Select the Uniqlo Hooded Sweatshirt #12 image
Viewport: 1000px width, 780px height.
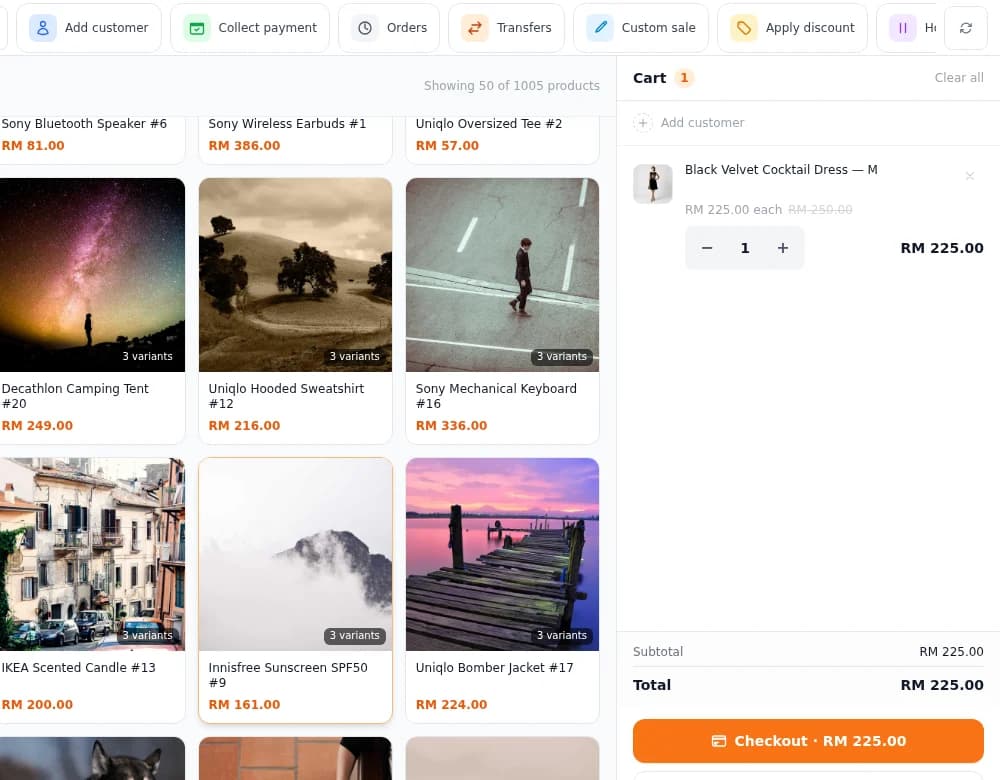tap(295, 275)
